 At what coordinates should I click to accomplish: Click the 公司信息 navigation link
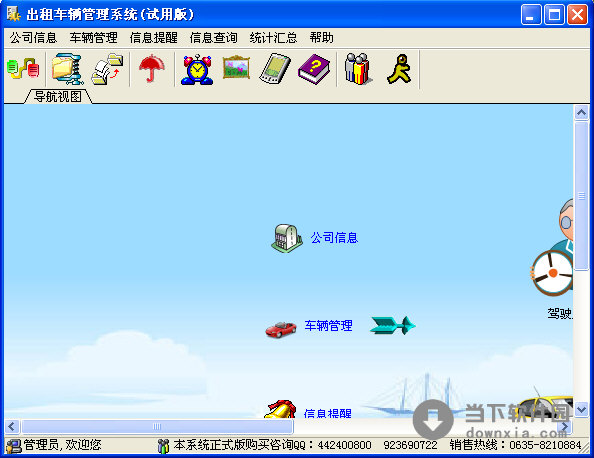[335, 238]
